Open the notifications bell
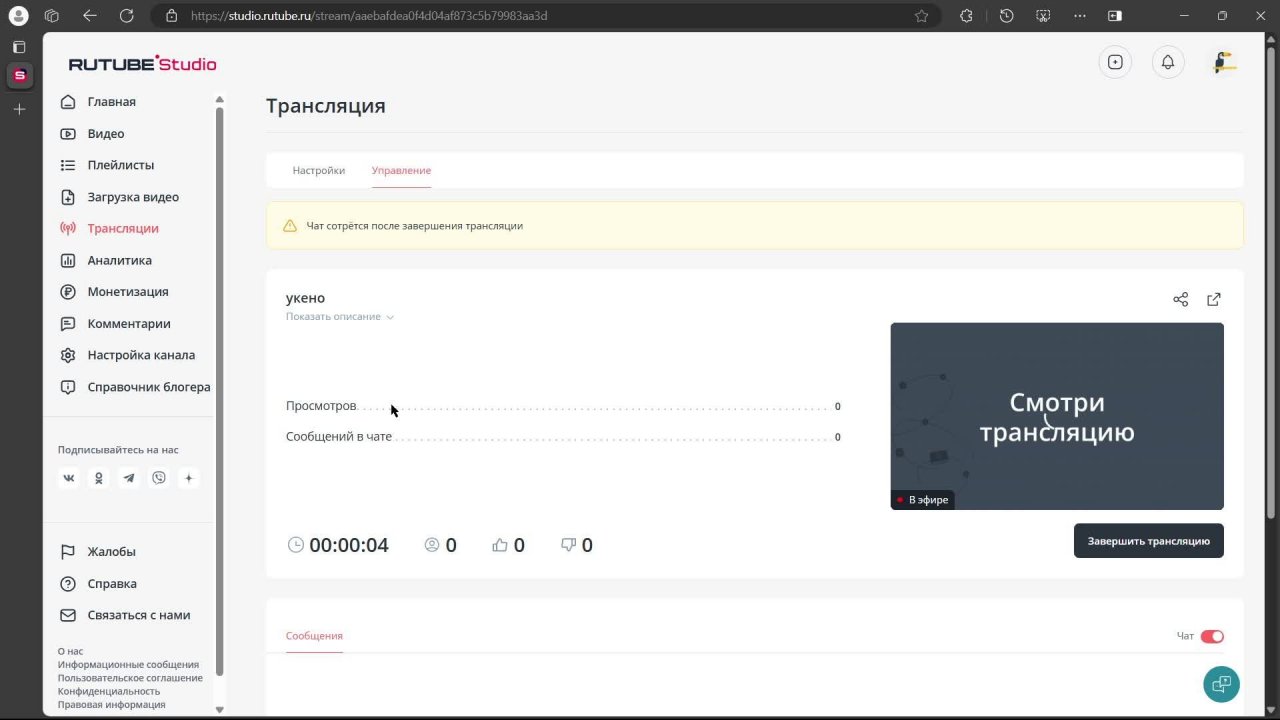The height and width of the screenshot is (720, 1280). click(1168, 62)
